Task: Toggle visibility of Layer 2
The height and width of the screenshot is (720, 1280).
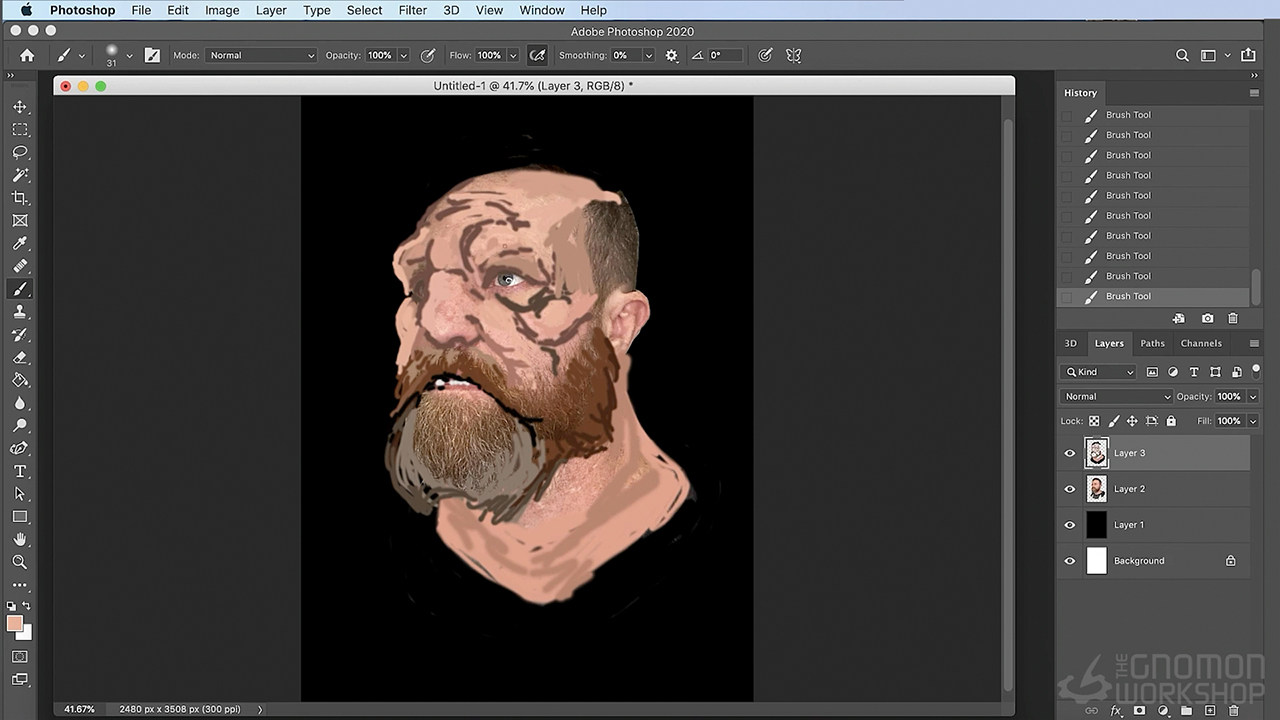Action: coord(1069,489)
